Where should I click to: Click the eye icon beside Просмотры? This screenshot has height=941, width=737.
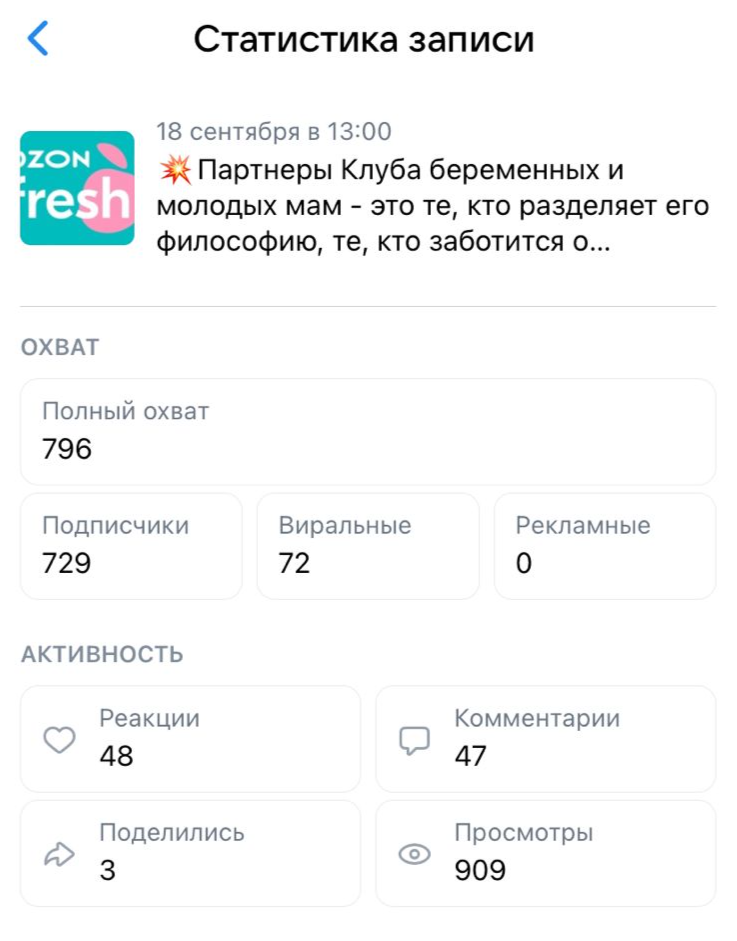tap(414, 853)
